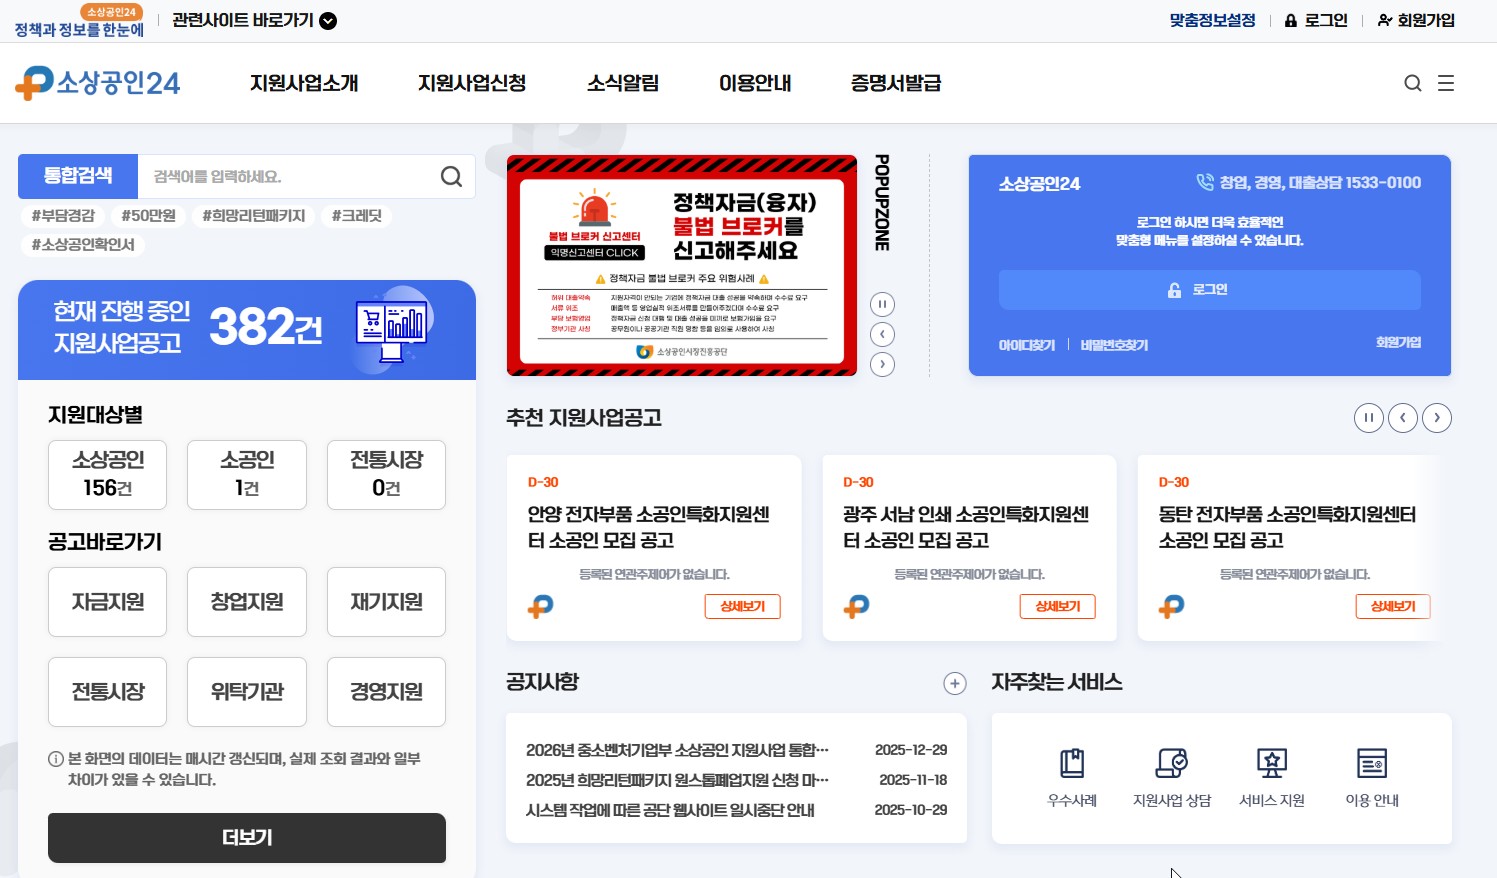Image resolution: width=1497 pixels, height=878 pixels.
Task: Pause the POPUPZONE banner rotation
Action: point(882,304)
